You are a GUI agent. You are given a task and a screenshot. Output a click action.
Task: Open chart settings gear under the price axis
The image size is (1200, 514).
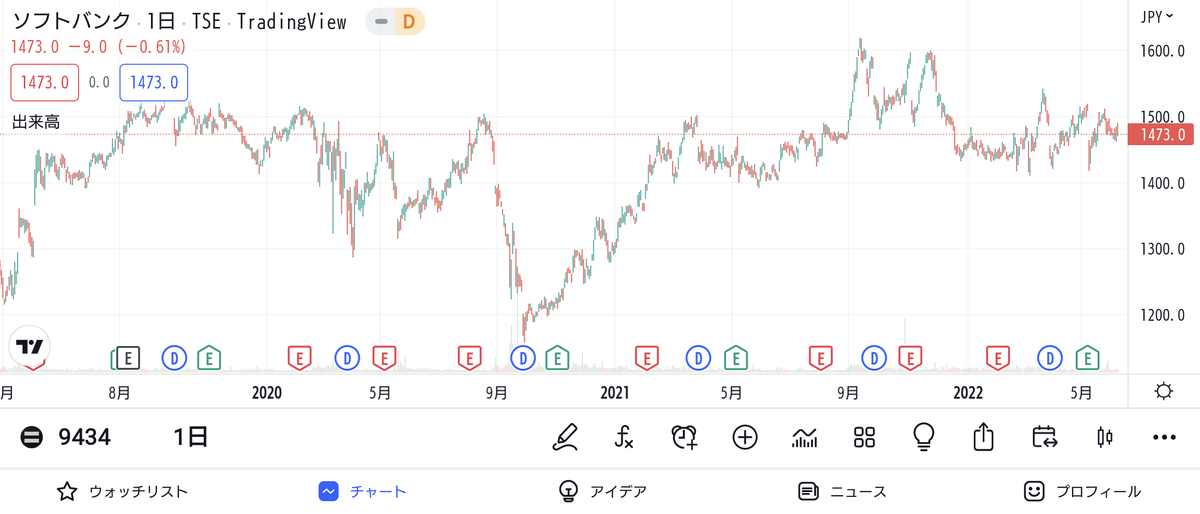click(1163, 391)
